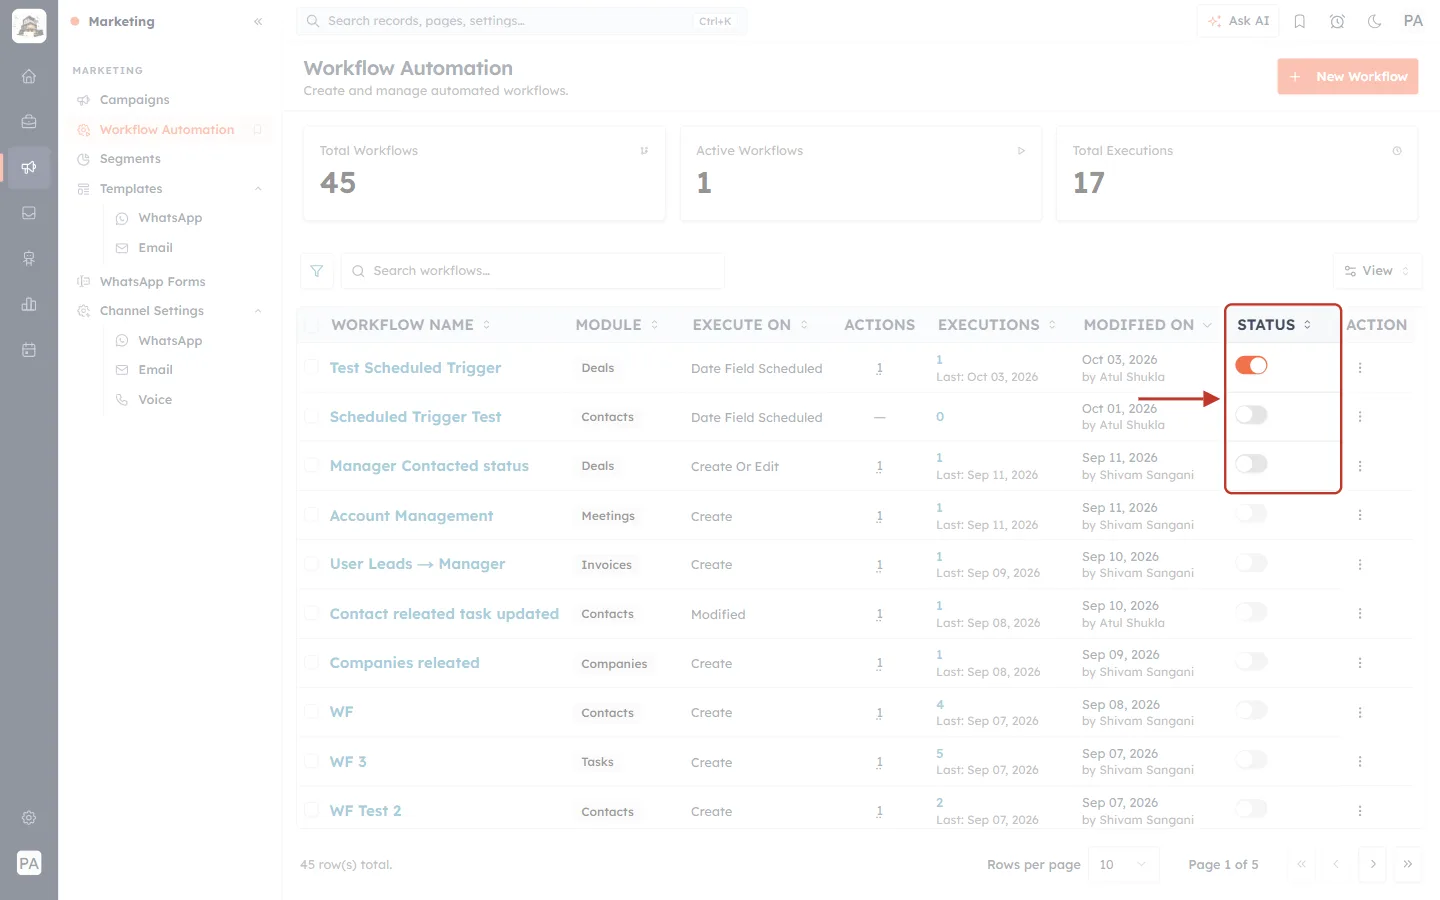Switch to dark mode moon icon

point(1375,21)
